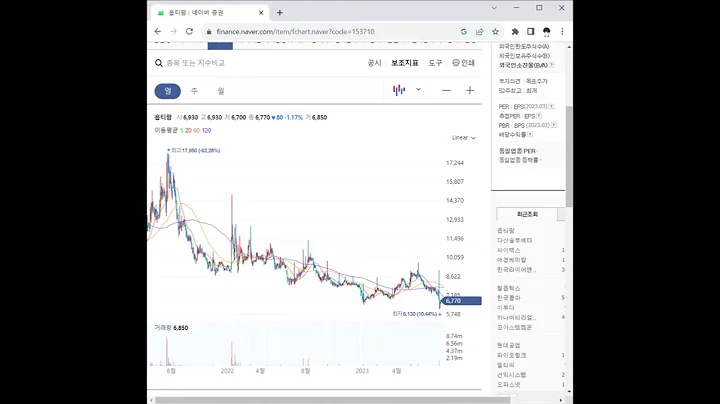Close the 네이버 증권 browser tab
This screenshot has height=404, width=720.
261,13
